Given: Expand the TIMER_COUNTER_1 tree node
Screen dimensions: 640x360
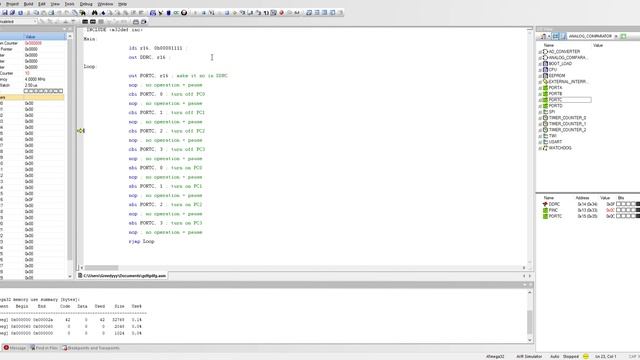Looking at the screenshot, I should click(x=540, y=124).
